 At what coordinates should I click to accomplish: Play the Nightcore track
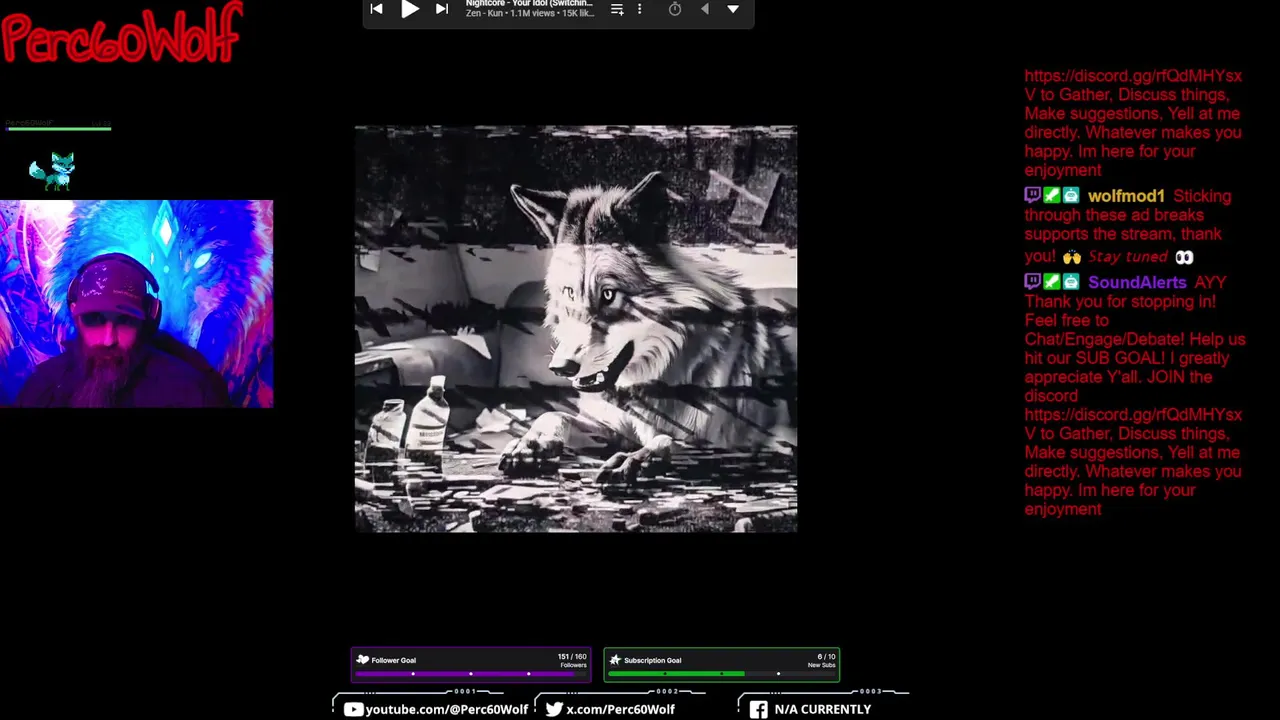(410, 9)
